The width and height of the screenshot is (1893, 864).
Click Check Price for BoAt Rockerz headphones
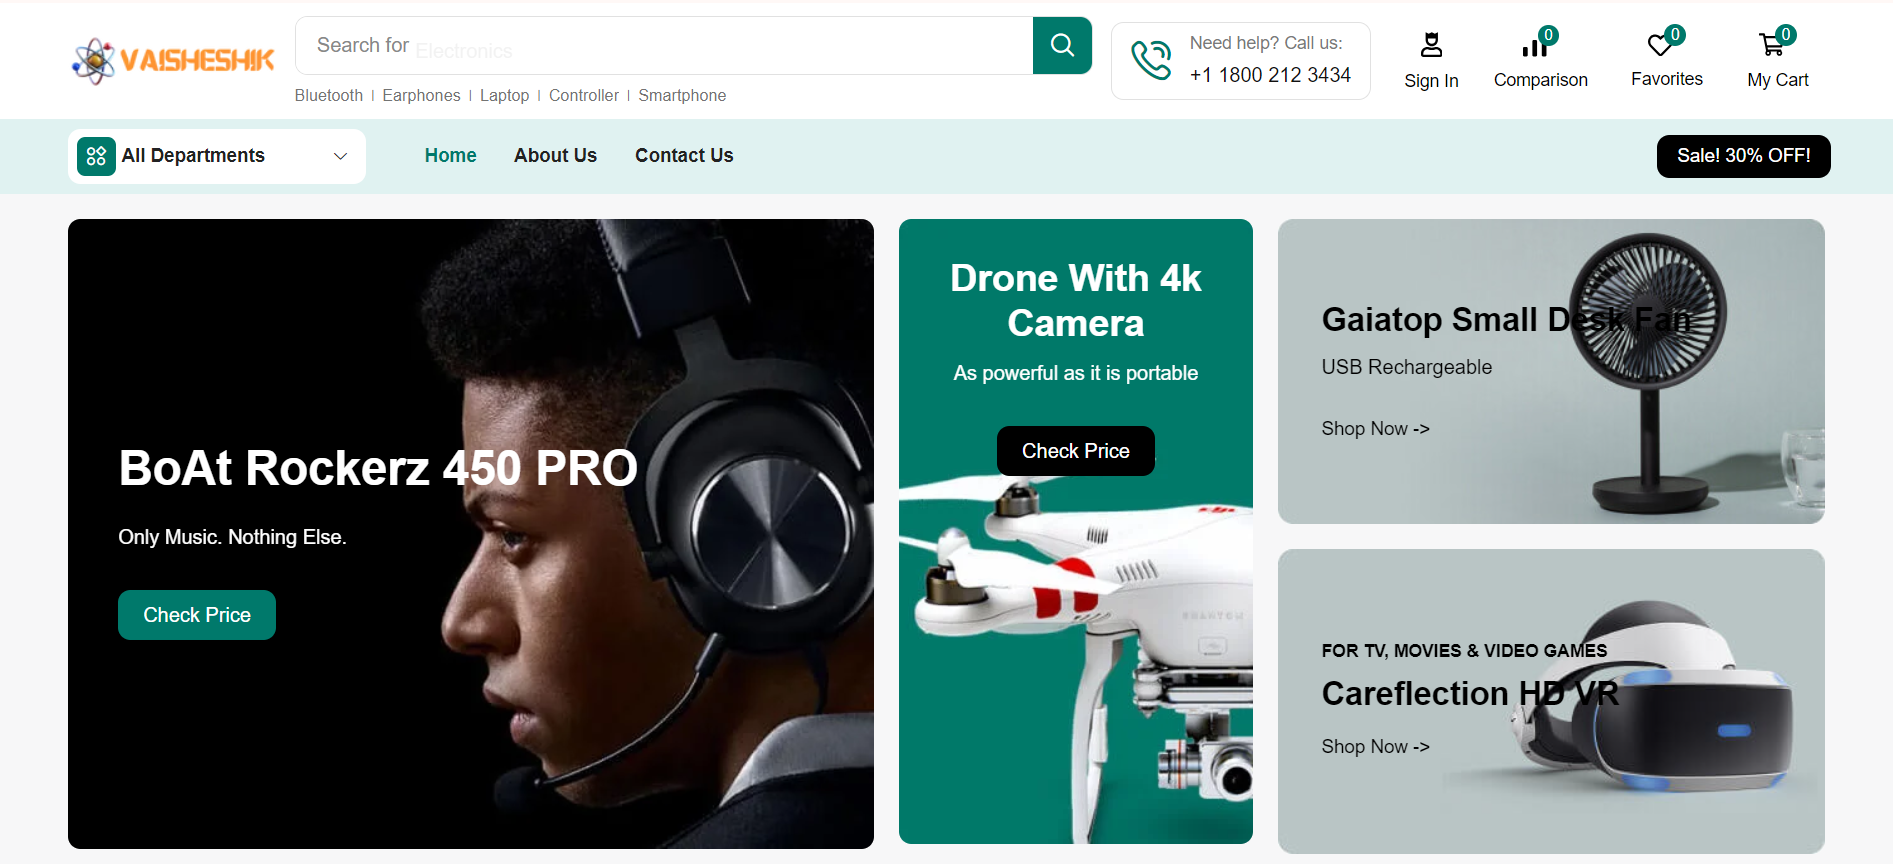[x=197, y=615]
